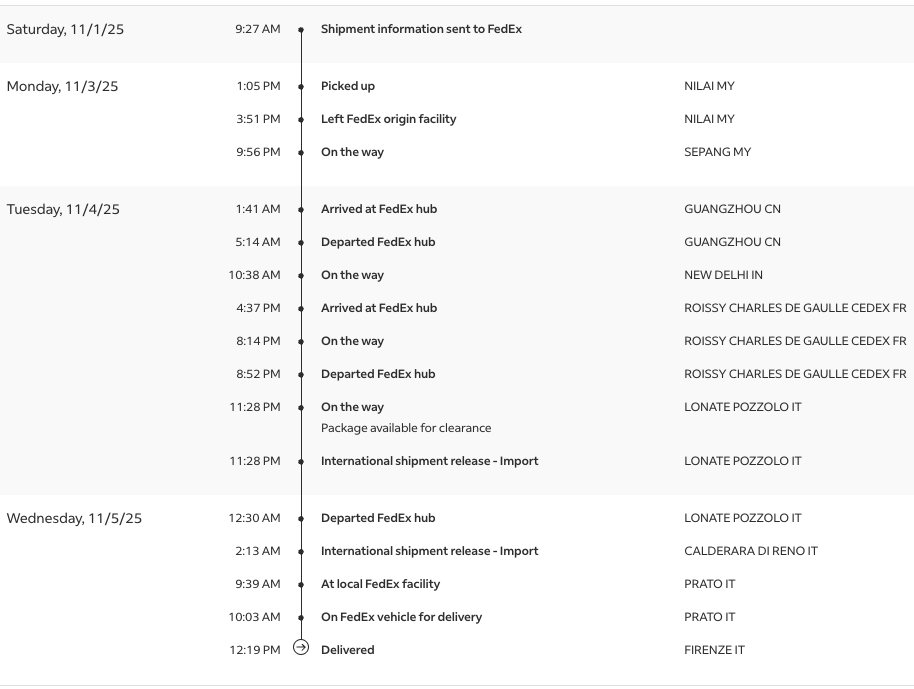The height and width of the screenshot is (689, 914).
Task: Click the timeline dot at 9:27 AM Saturday
Action: 301,30
